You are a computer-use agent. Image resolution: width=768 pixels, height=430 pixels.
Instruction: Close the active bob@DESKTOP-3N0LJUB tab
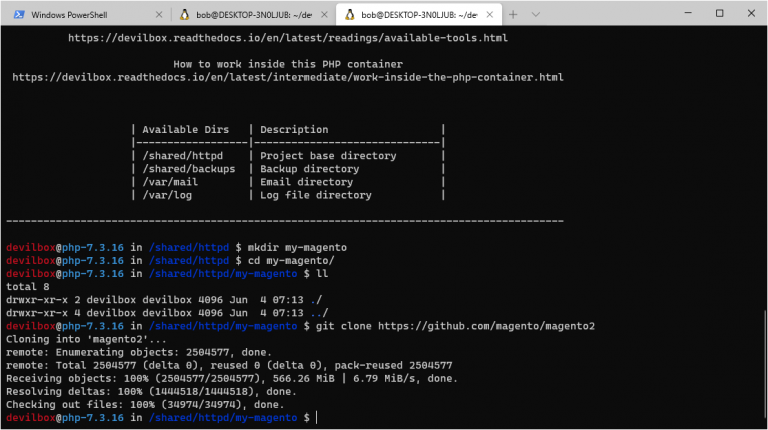tap(487, 15)
